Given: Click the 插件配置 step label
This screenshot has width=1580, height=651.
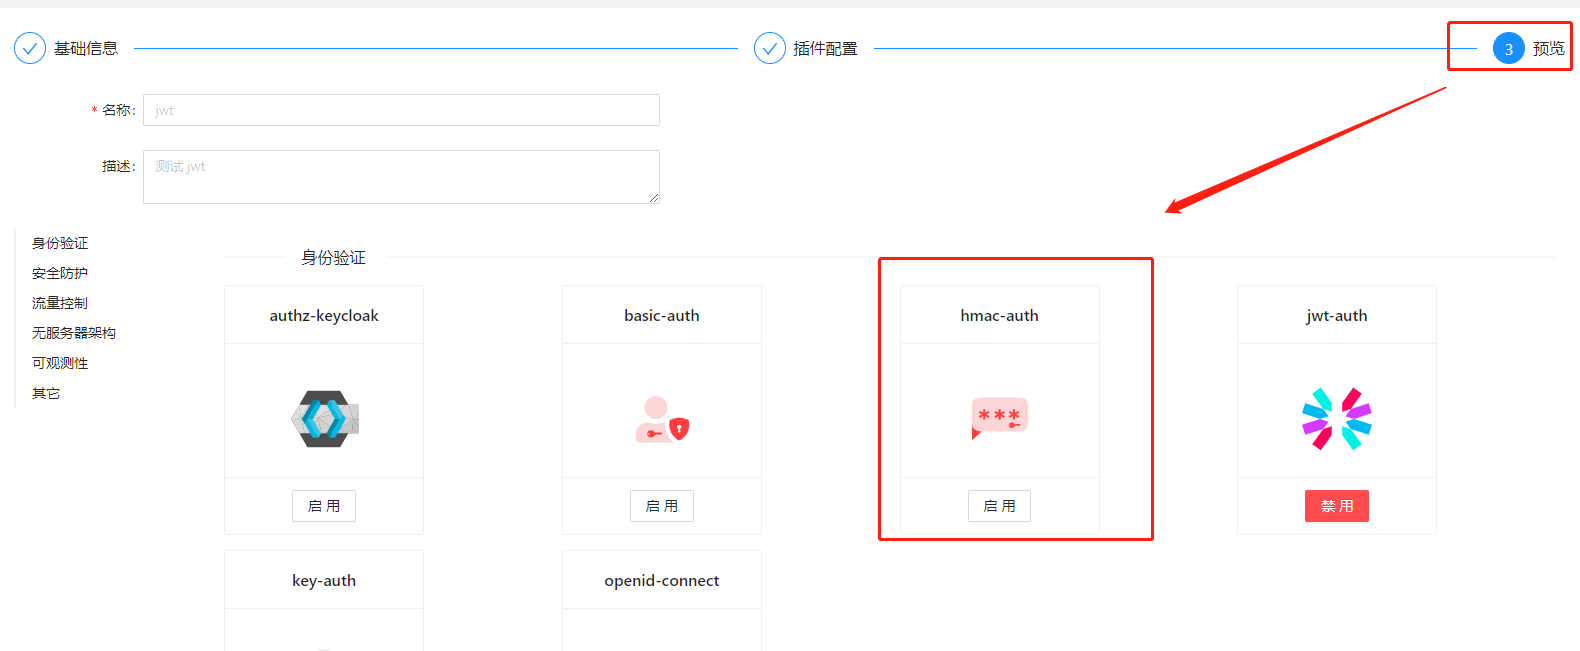Looking at the screenshot, I should pos(826,48).
